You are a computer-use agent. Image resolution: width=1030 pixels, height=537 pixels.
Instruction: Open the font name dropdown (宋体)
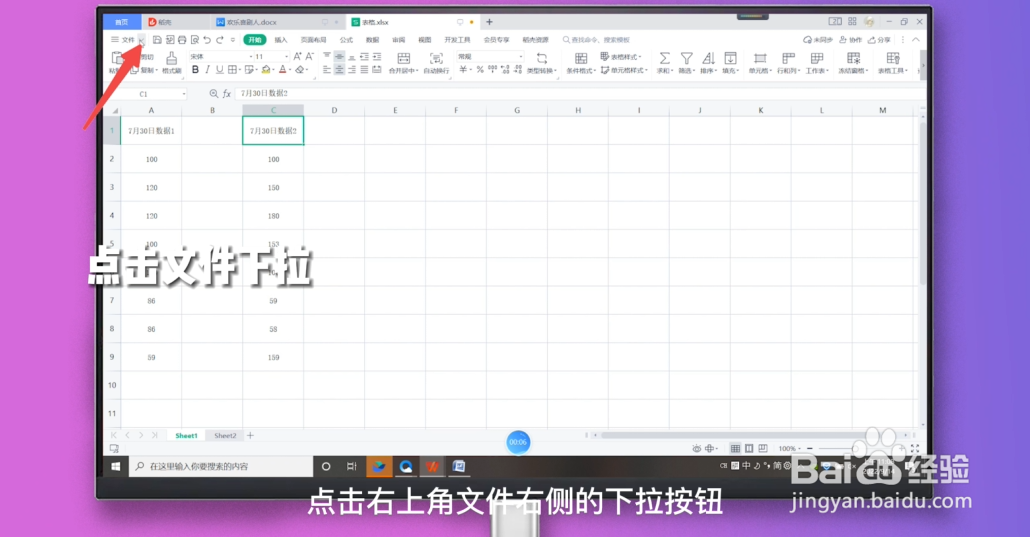250,57
